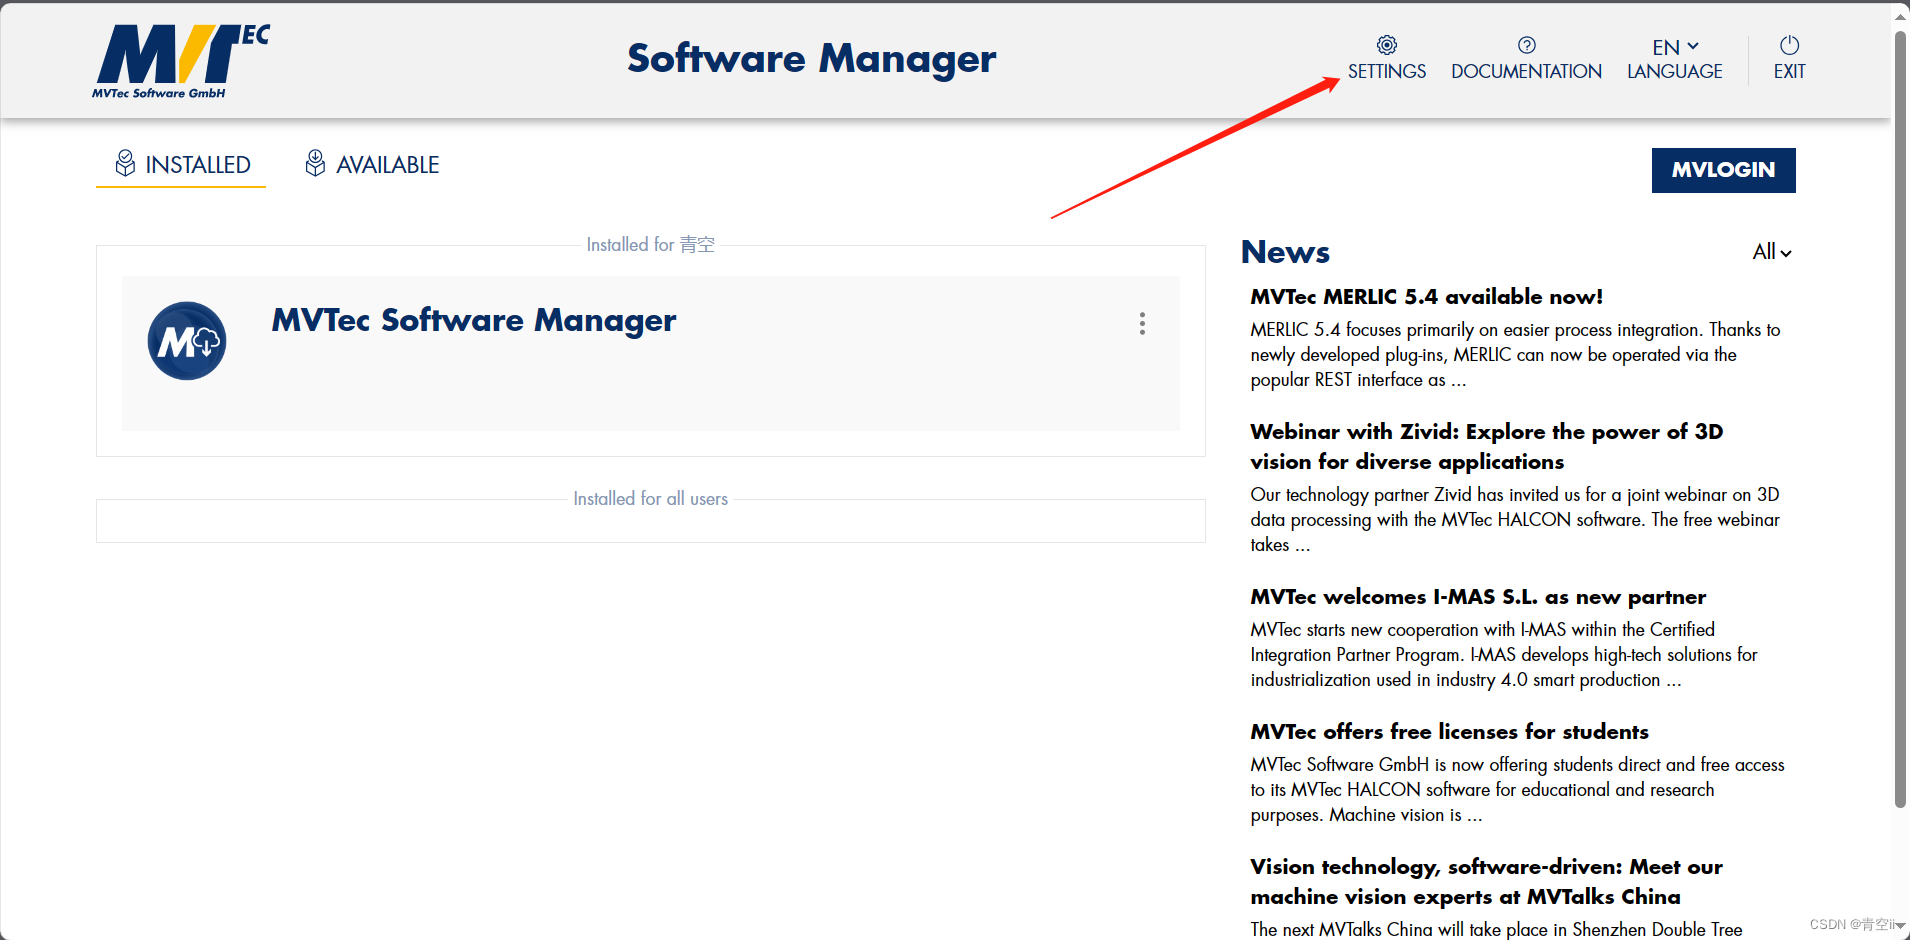
Task: Open news 'MVTec MERLIC 5.4 available now!'
Action: pyautogui.click(x=1426, y=297)
